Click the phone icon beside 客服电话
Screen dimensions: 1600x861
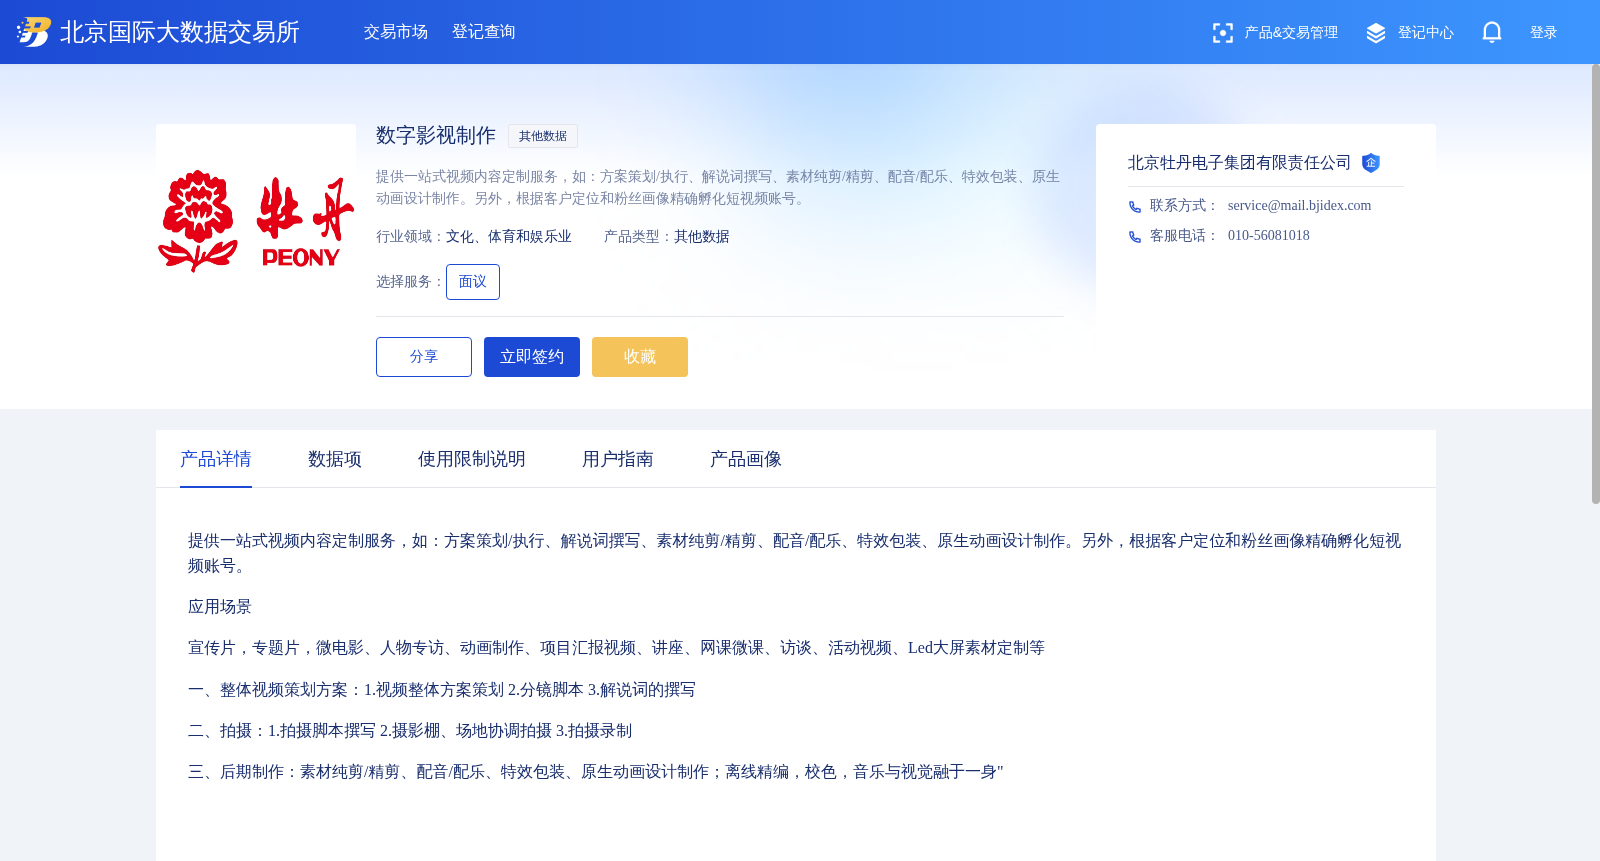point(1135,237)
